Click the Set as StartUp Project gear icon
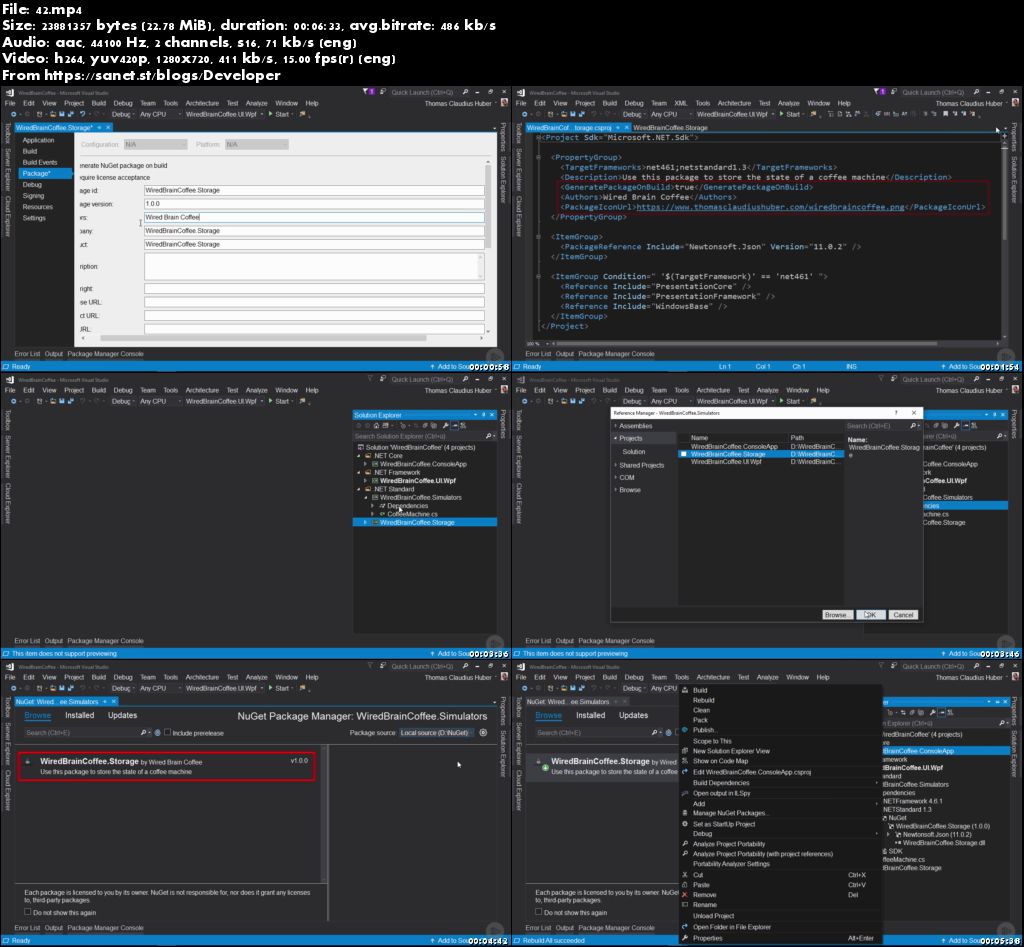This screenshot has height=947, width=1024. point(685,824)
